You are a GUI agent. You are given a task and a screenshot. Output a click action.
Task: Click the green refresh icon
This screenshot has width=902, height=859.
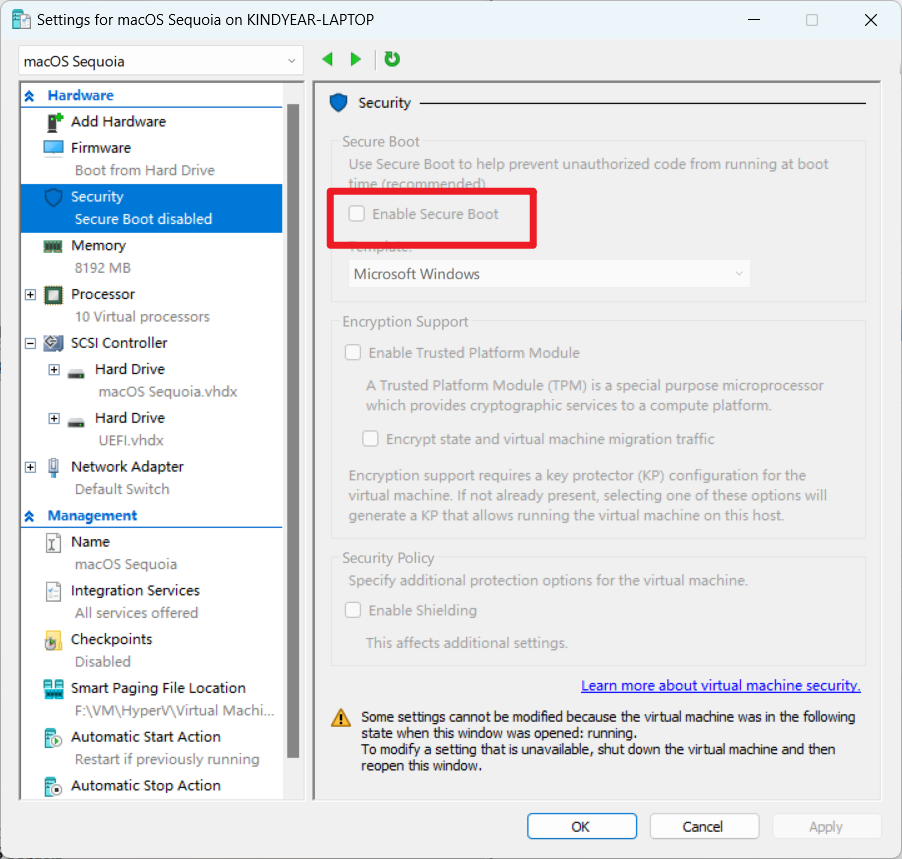tap(392, 59)
